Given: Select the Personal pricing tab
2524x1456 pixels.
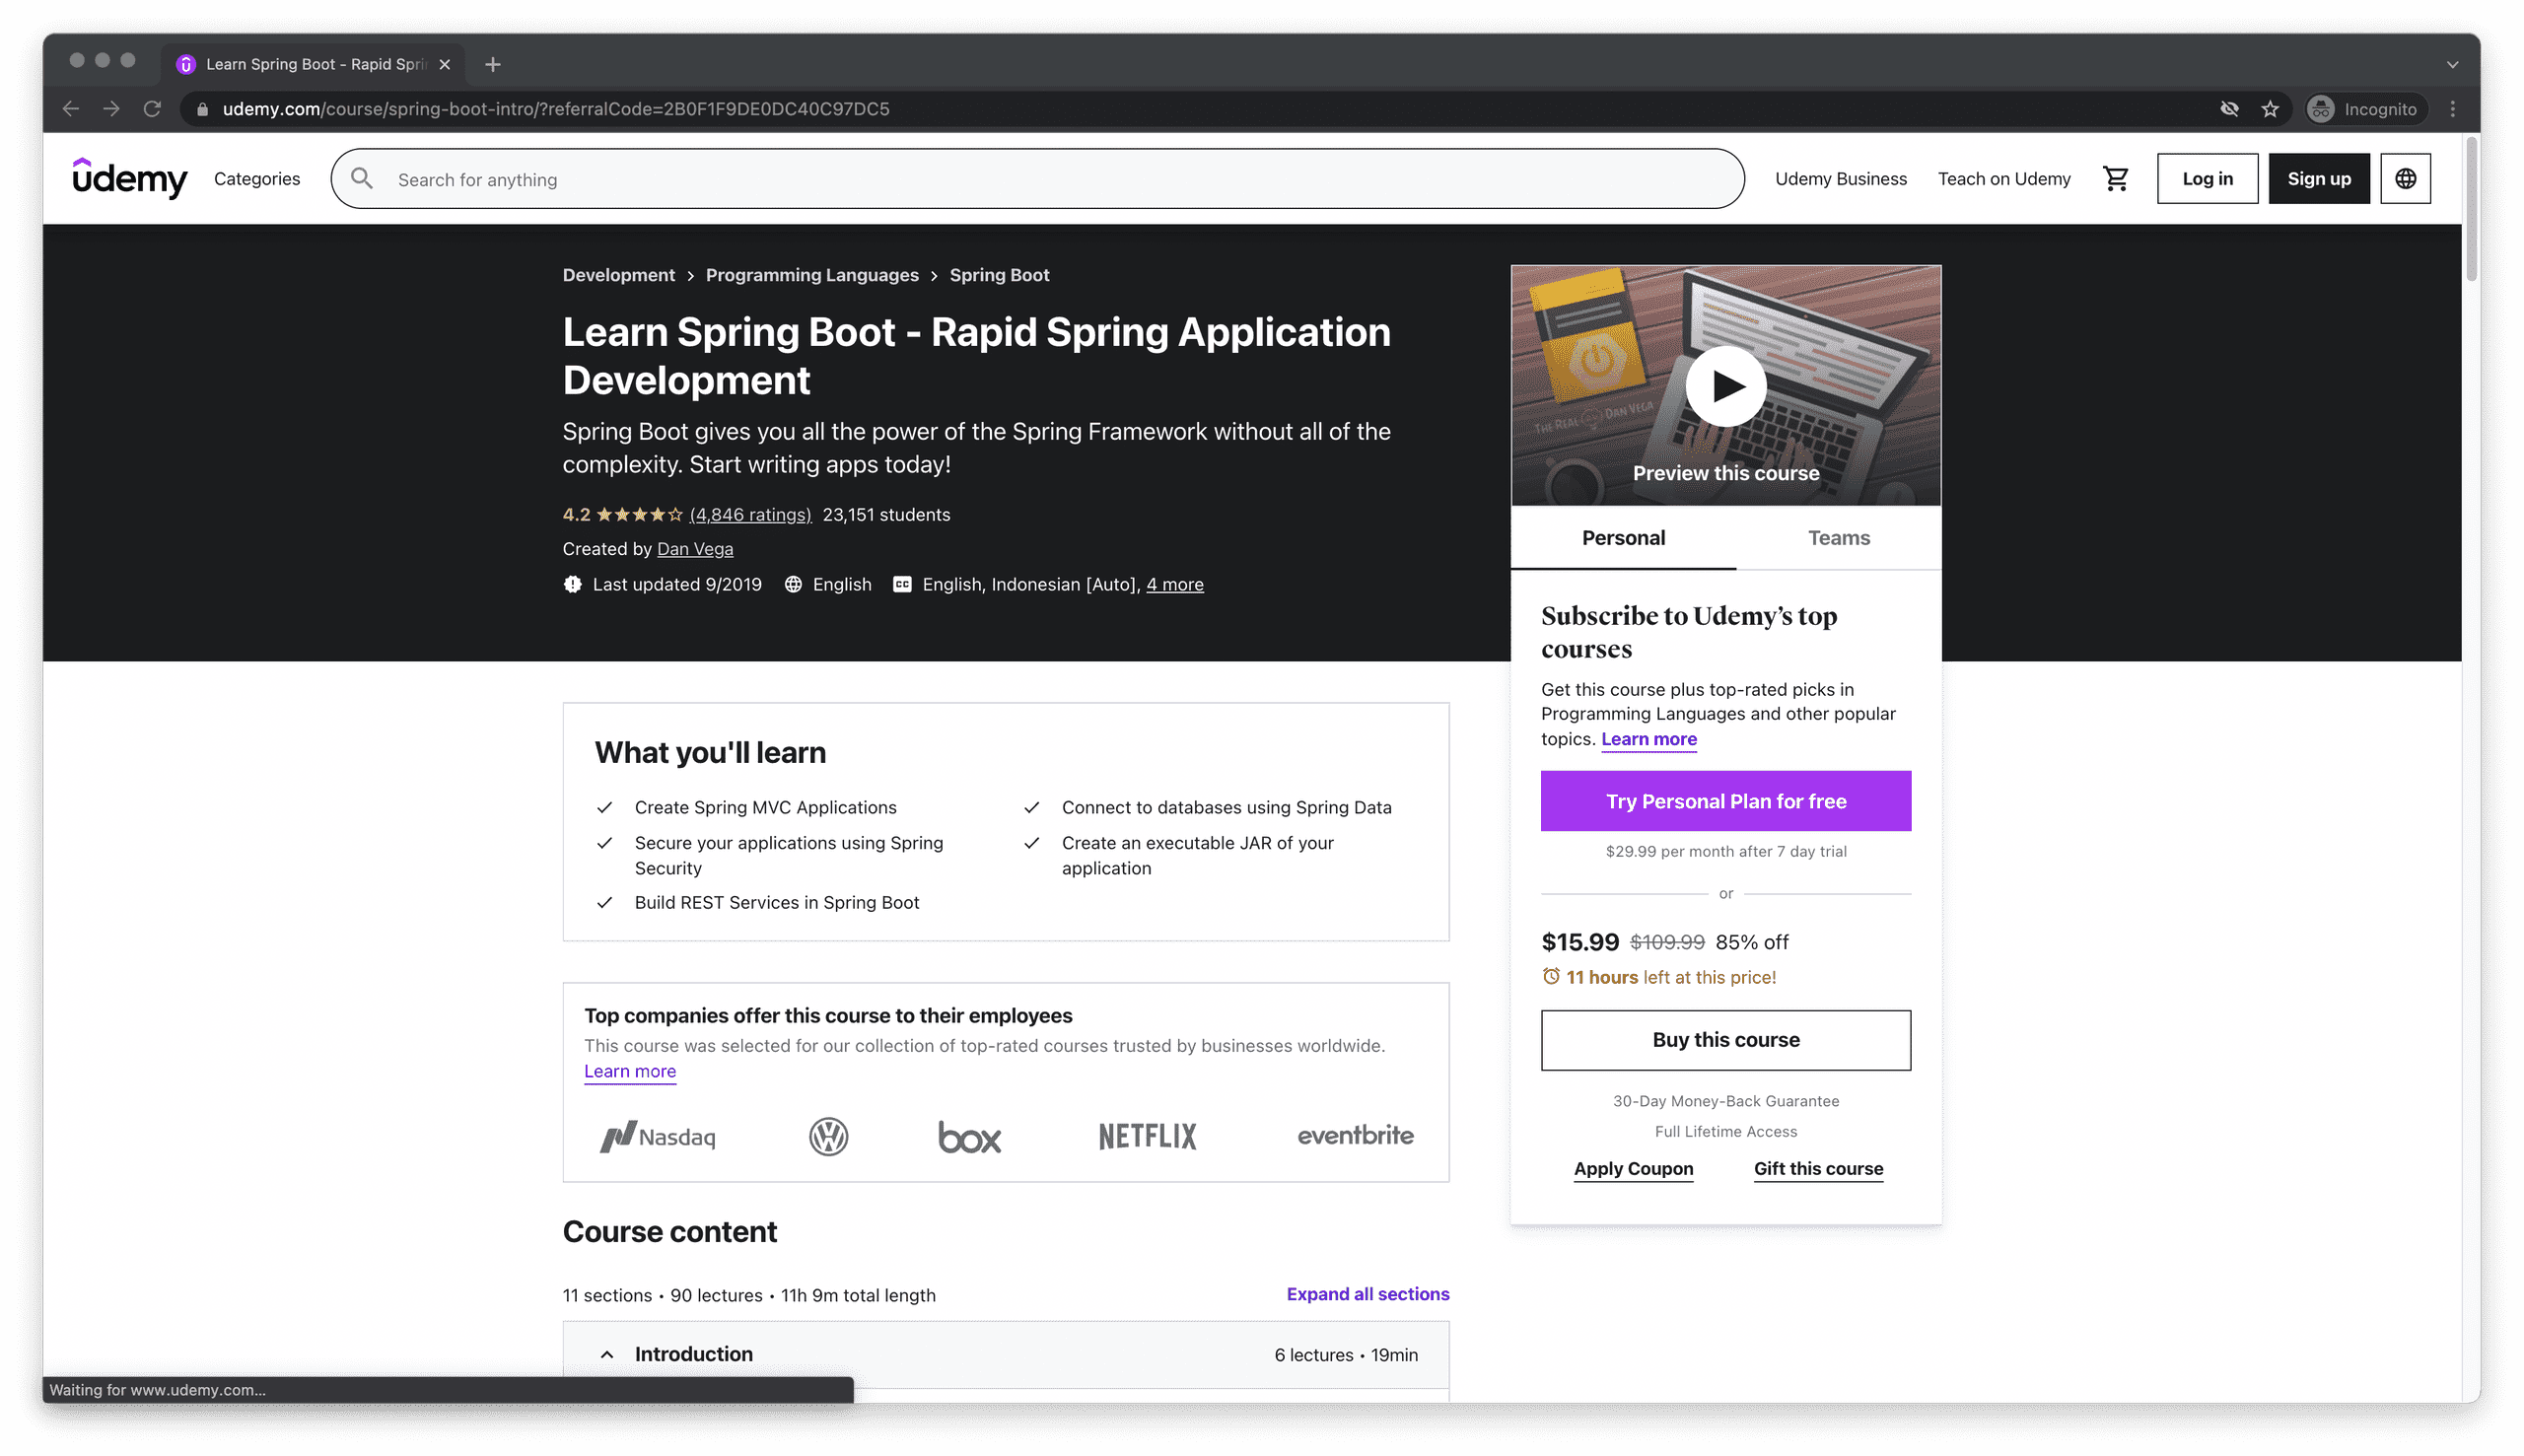Looking at the screenshot, I should (1622, 537).
